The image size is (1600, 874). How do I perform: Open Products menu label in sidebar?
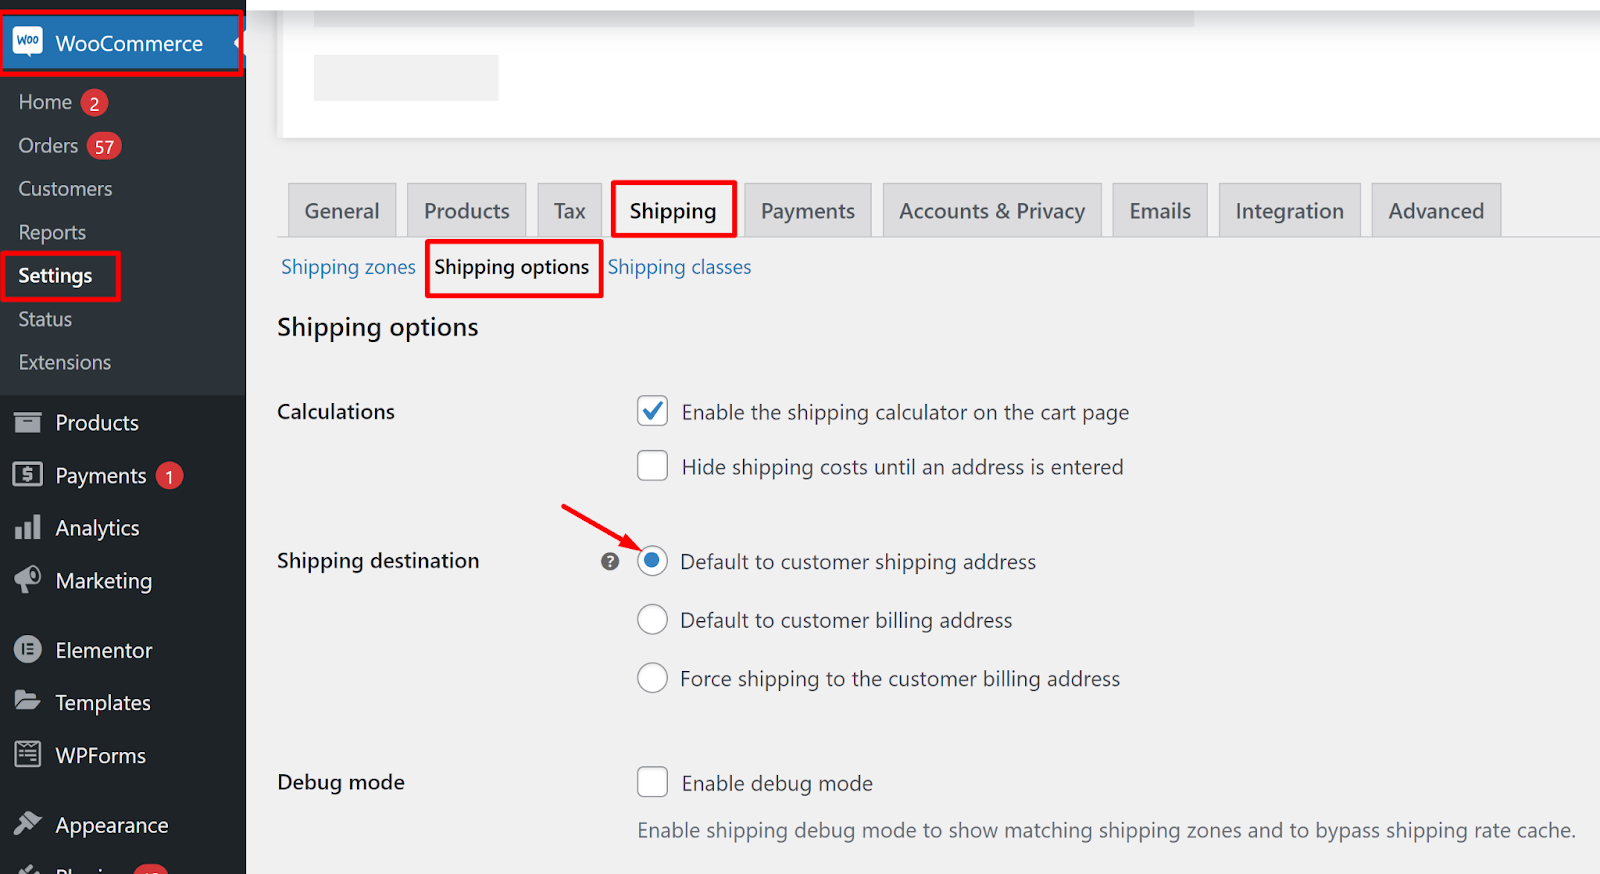97,422
